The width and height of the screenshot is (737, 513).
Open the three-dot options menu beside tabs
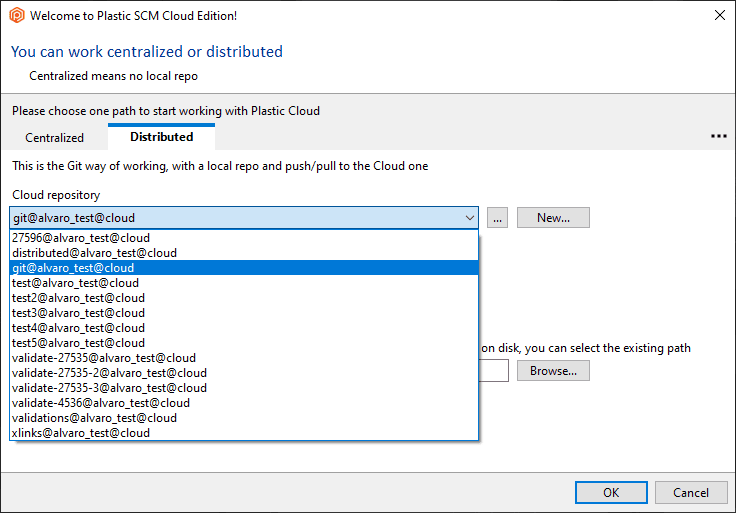click(x=719, y=136)
